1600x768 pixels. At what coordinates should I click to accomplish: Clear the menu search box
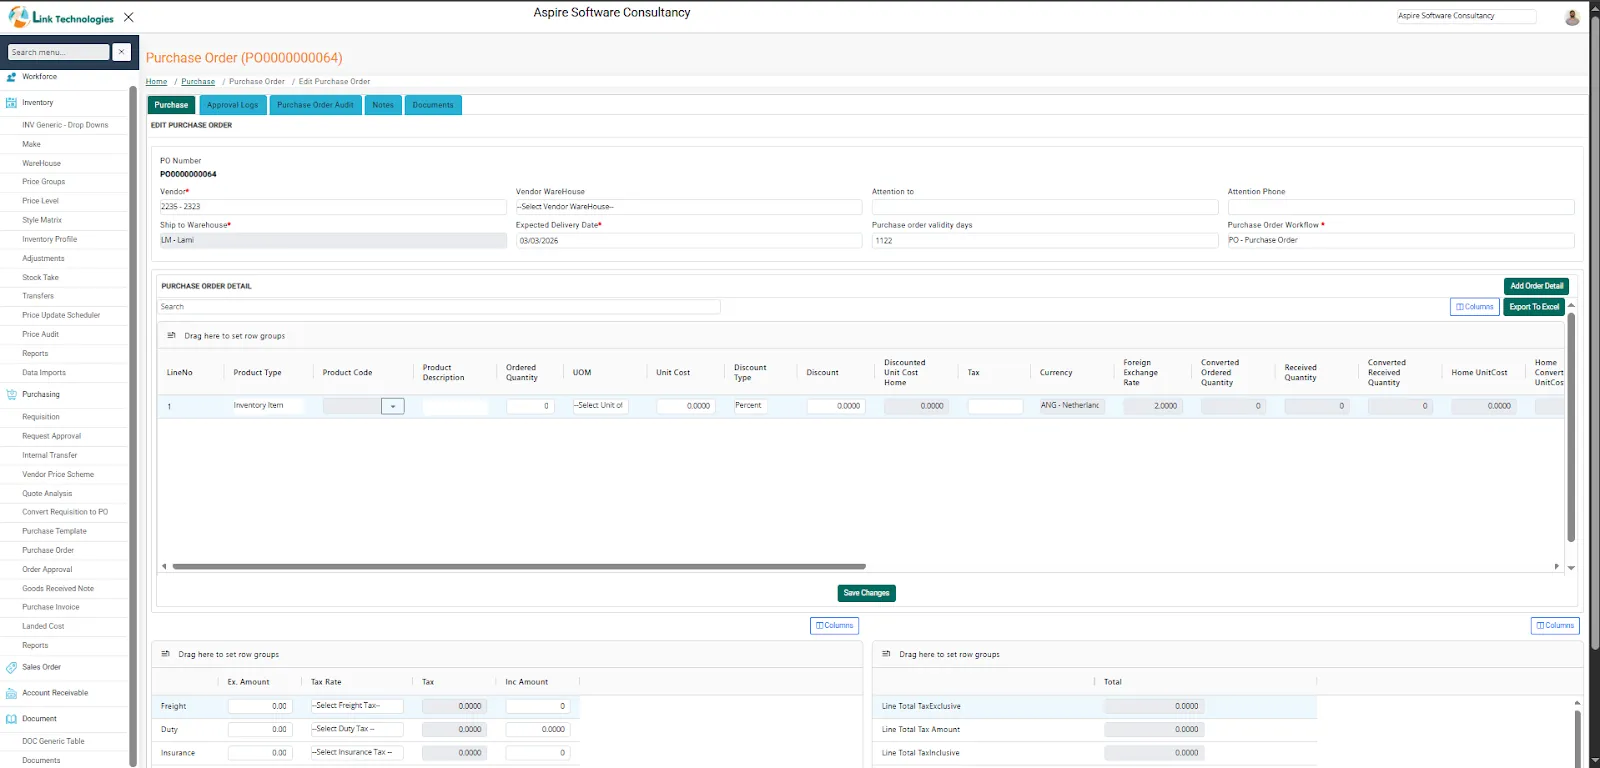(121, 52)
